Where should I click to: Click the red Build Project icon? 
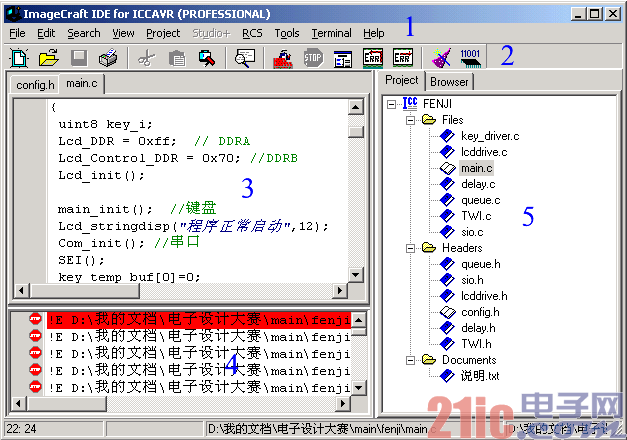[x=285, y=58]
